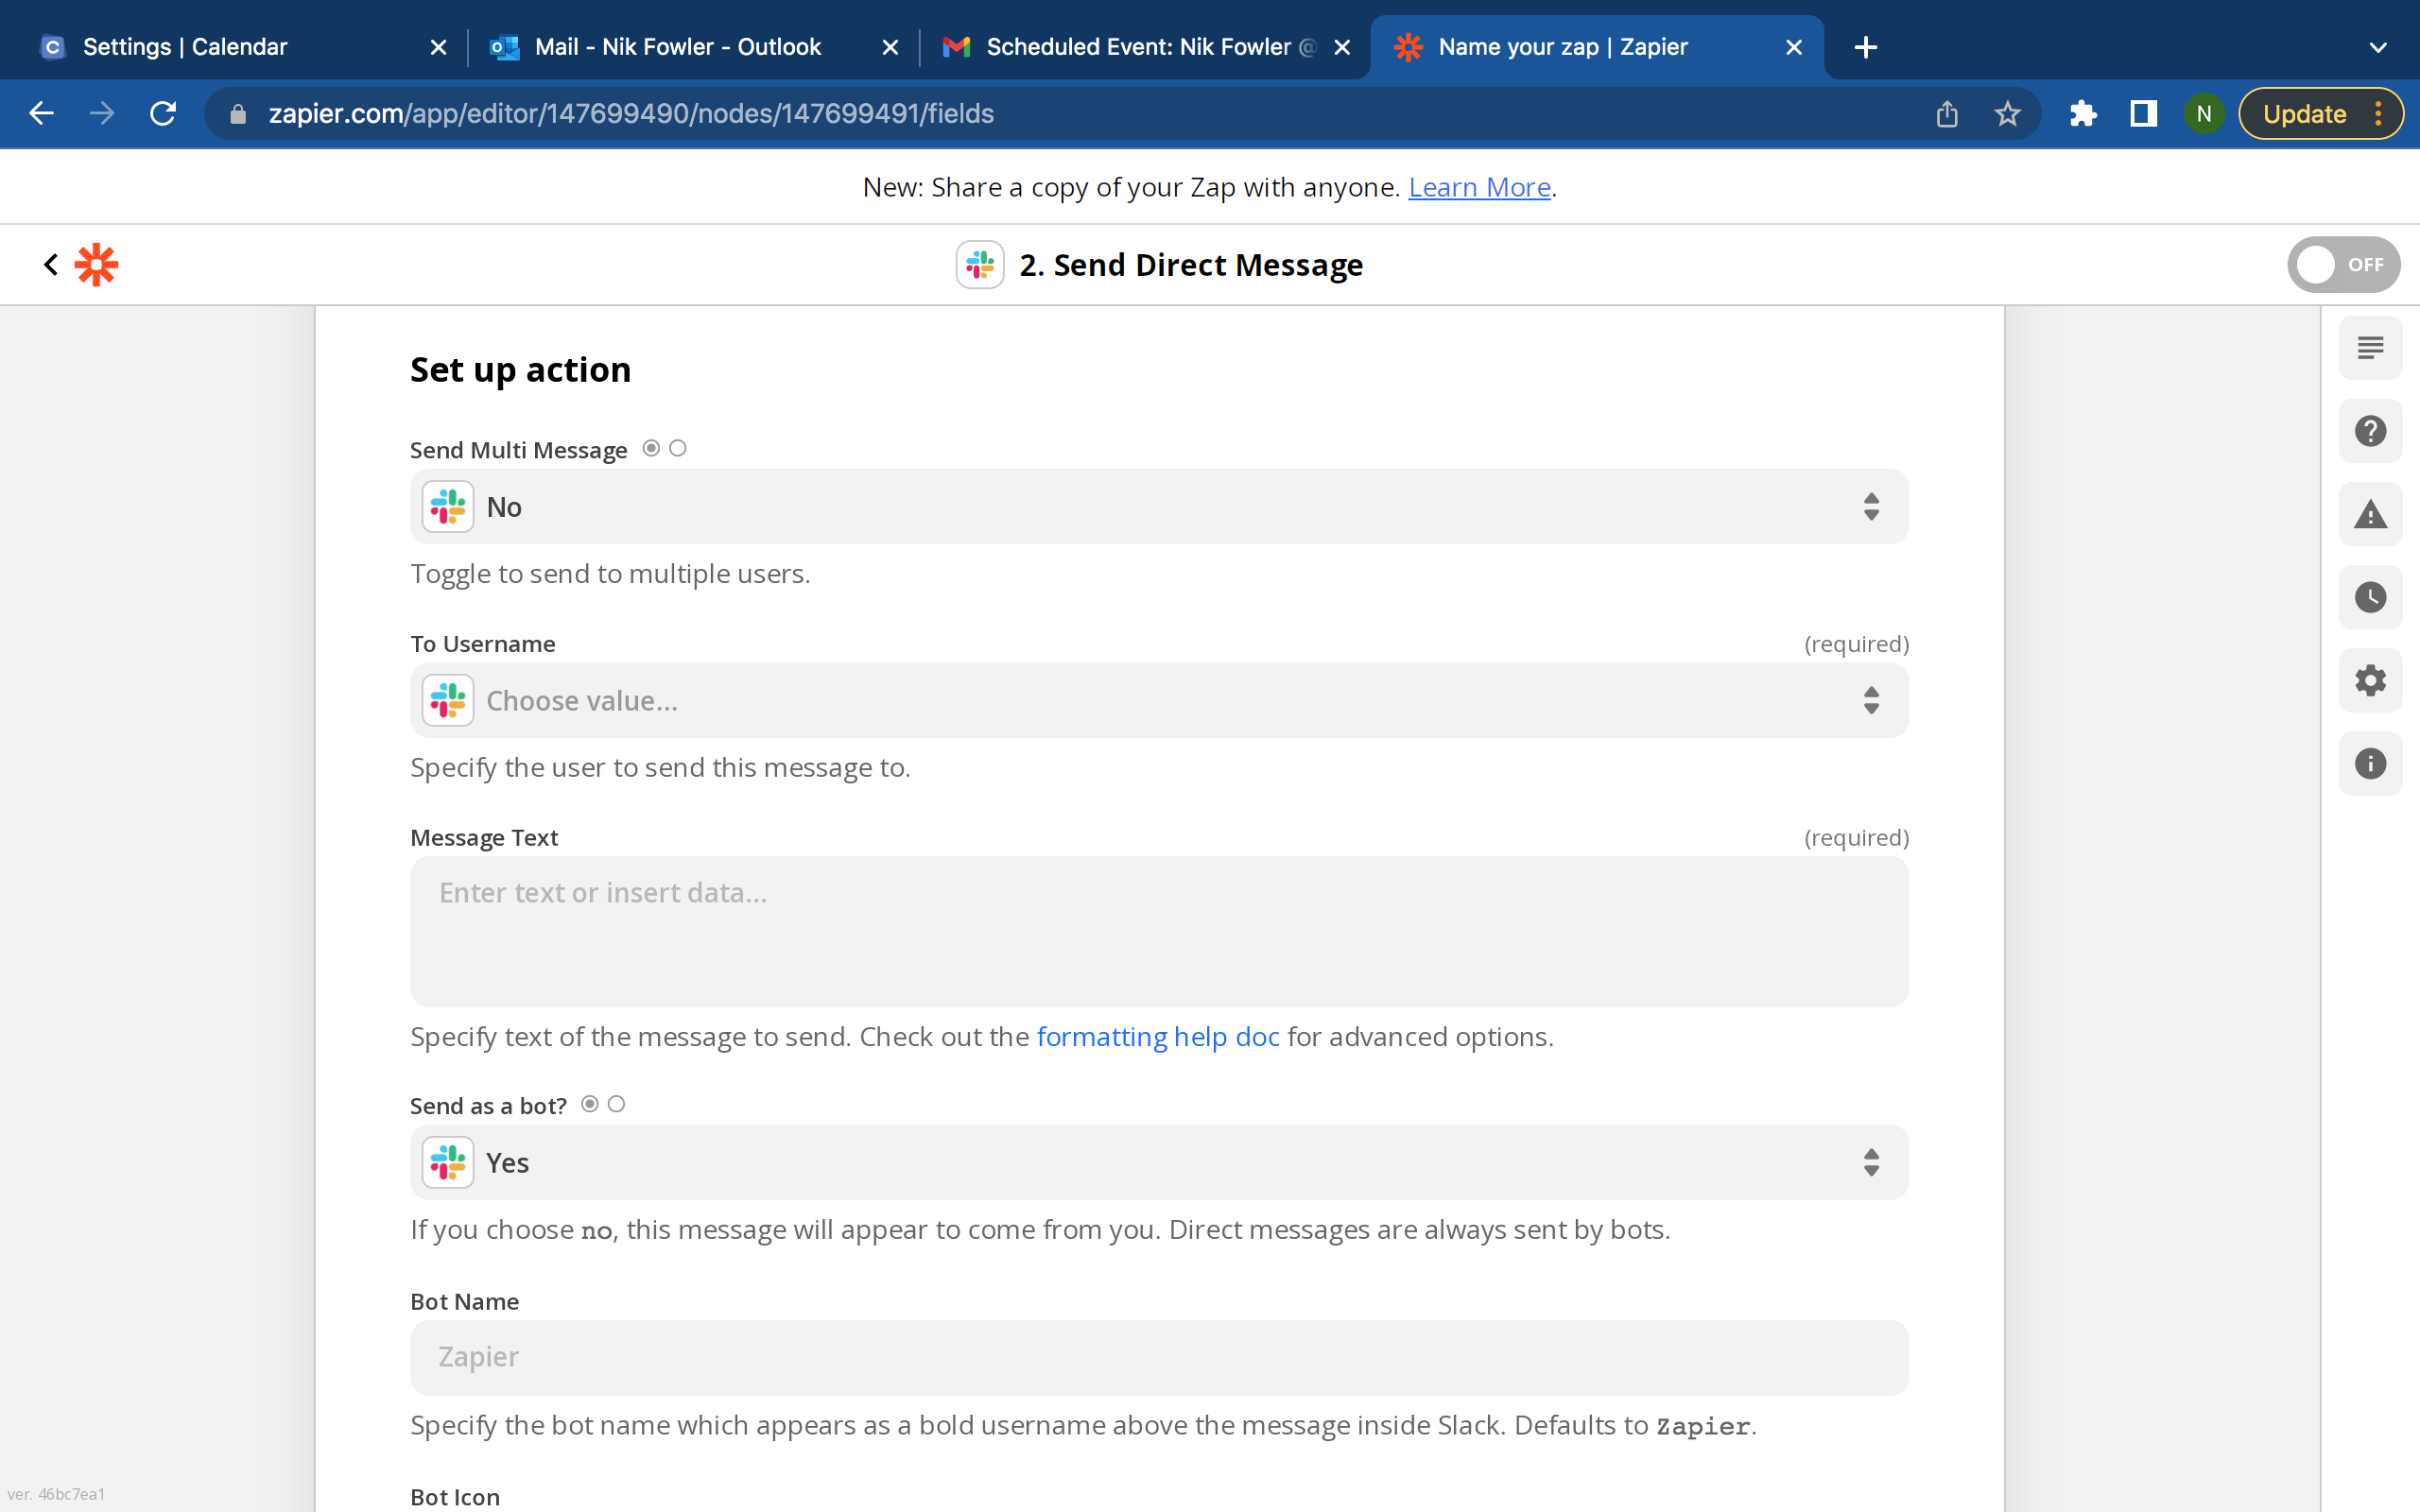2420x1512 pixels.
Task: Open the help panel in the sidebar
Action: 2371,430
